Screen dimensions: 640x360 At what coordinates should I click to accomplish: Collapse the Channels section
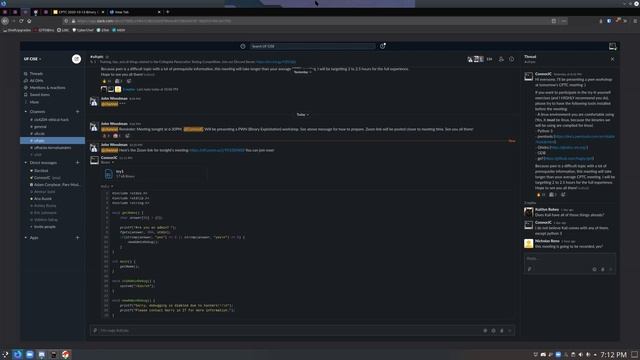pos(26,111)
